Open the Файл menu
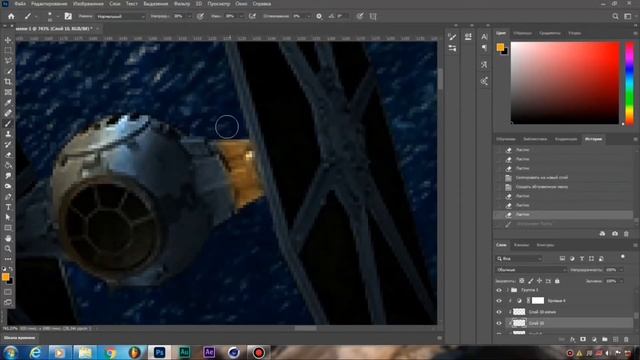The image size is (640, 360). (20, 4)
